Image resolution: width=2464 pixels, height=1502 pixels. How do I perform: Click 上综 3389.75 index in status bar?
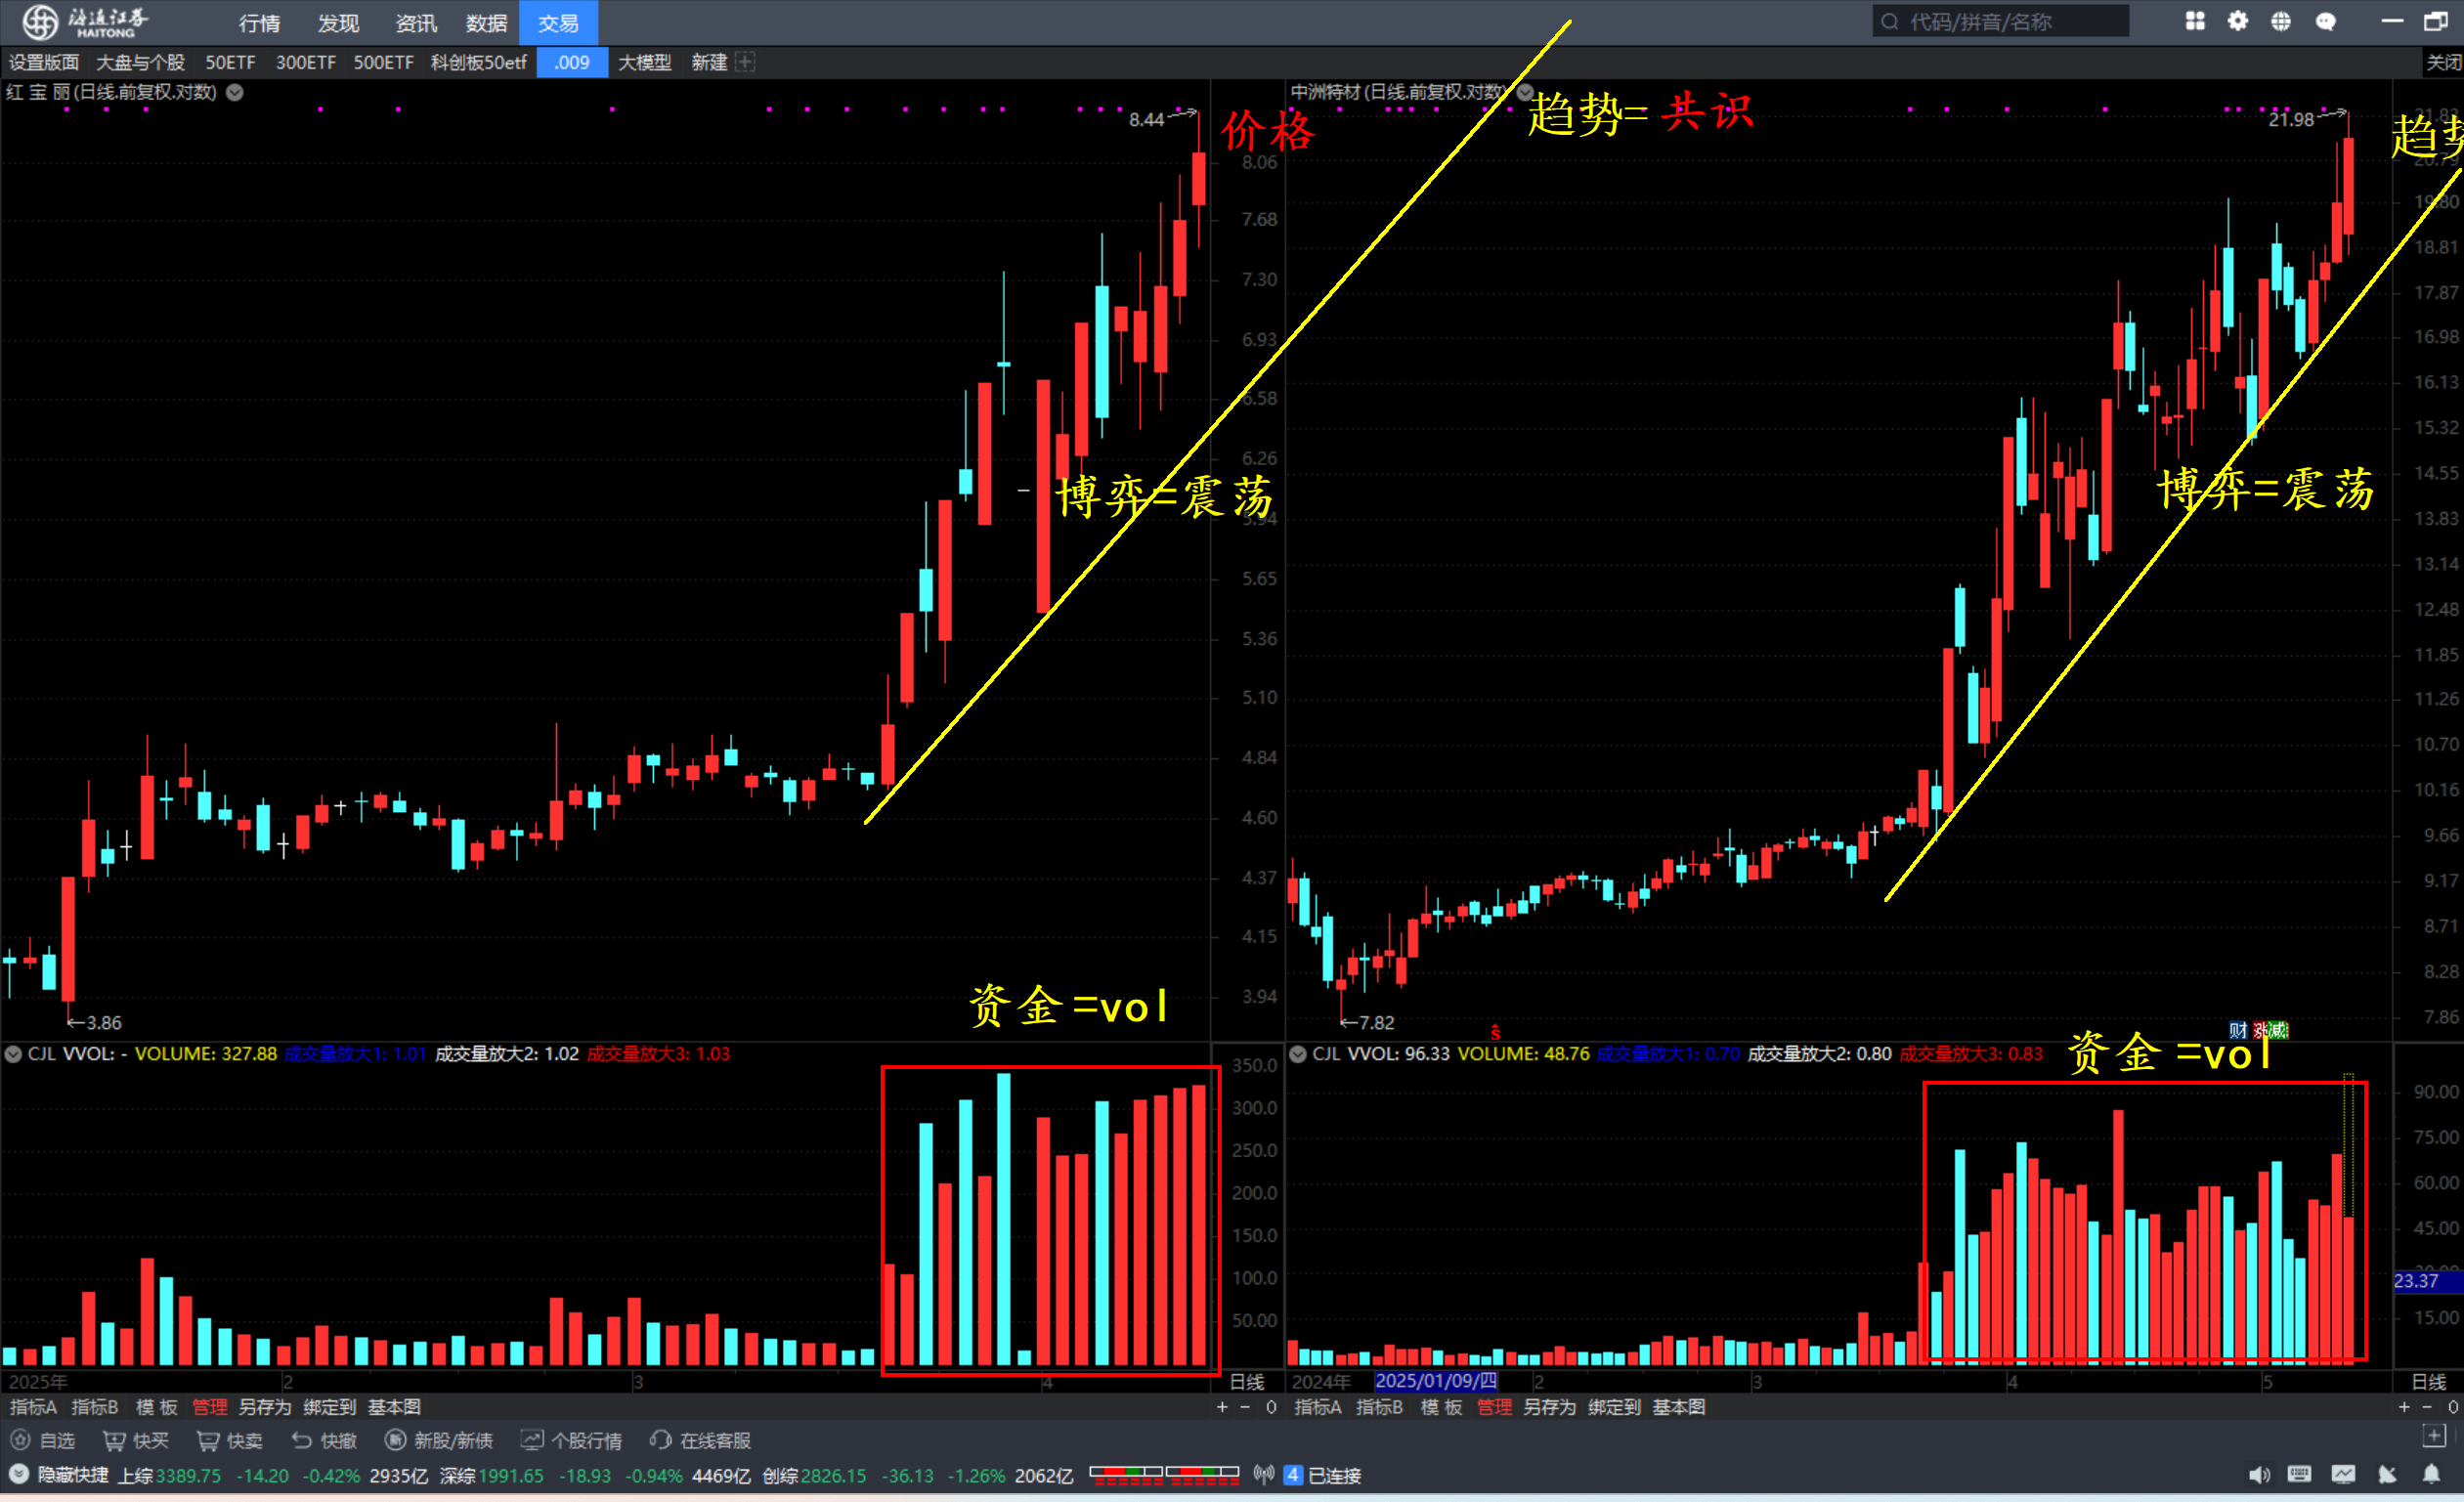pyautogui.click(x=169, y=1476)
